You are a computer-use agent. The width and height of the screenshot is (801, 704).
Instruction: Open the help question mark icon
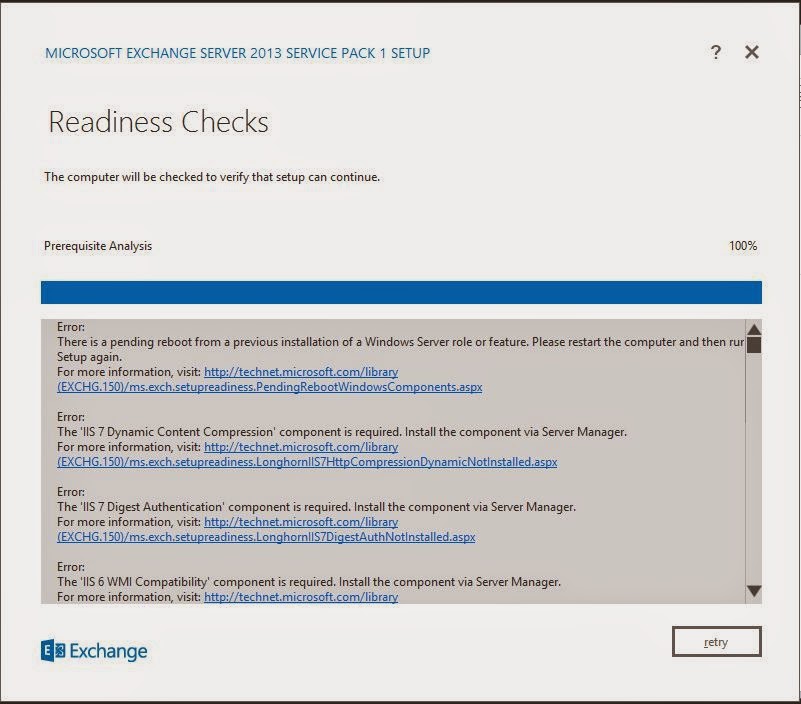tap(716, 52)
